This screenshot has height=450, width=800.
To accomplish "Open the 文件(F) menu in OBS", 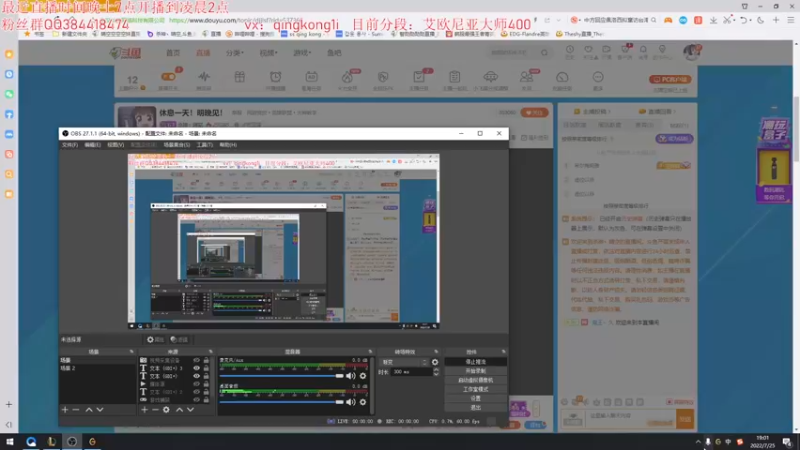I will [69, 145].
